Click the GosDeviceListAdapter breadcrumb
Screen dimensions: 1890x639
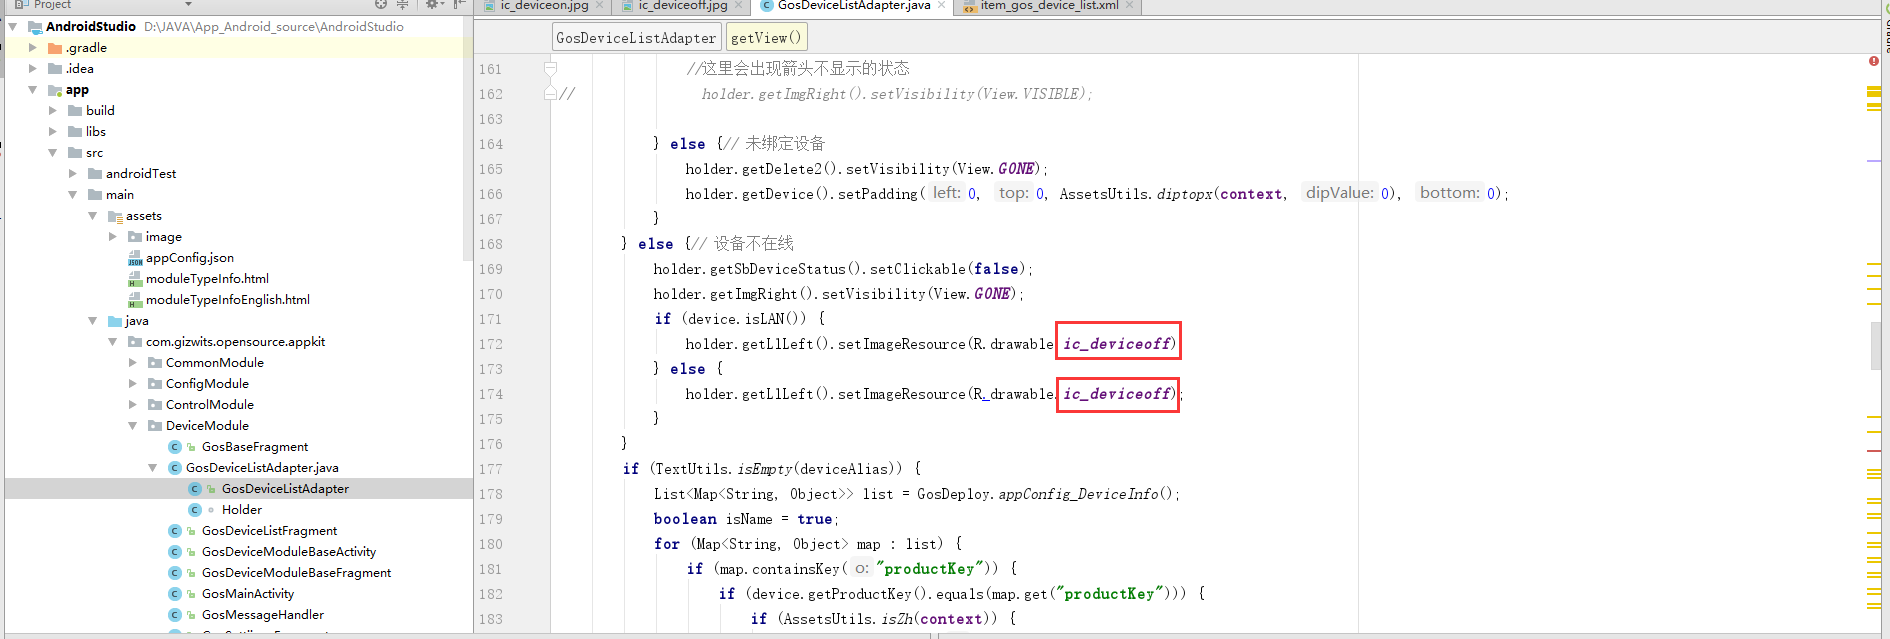coord(636,38)
